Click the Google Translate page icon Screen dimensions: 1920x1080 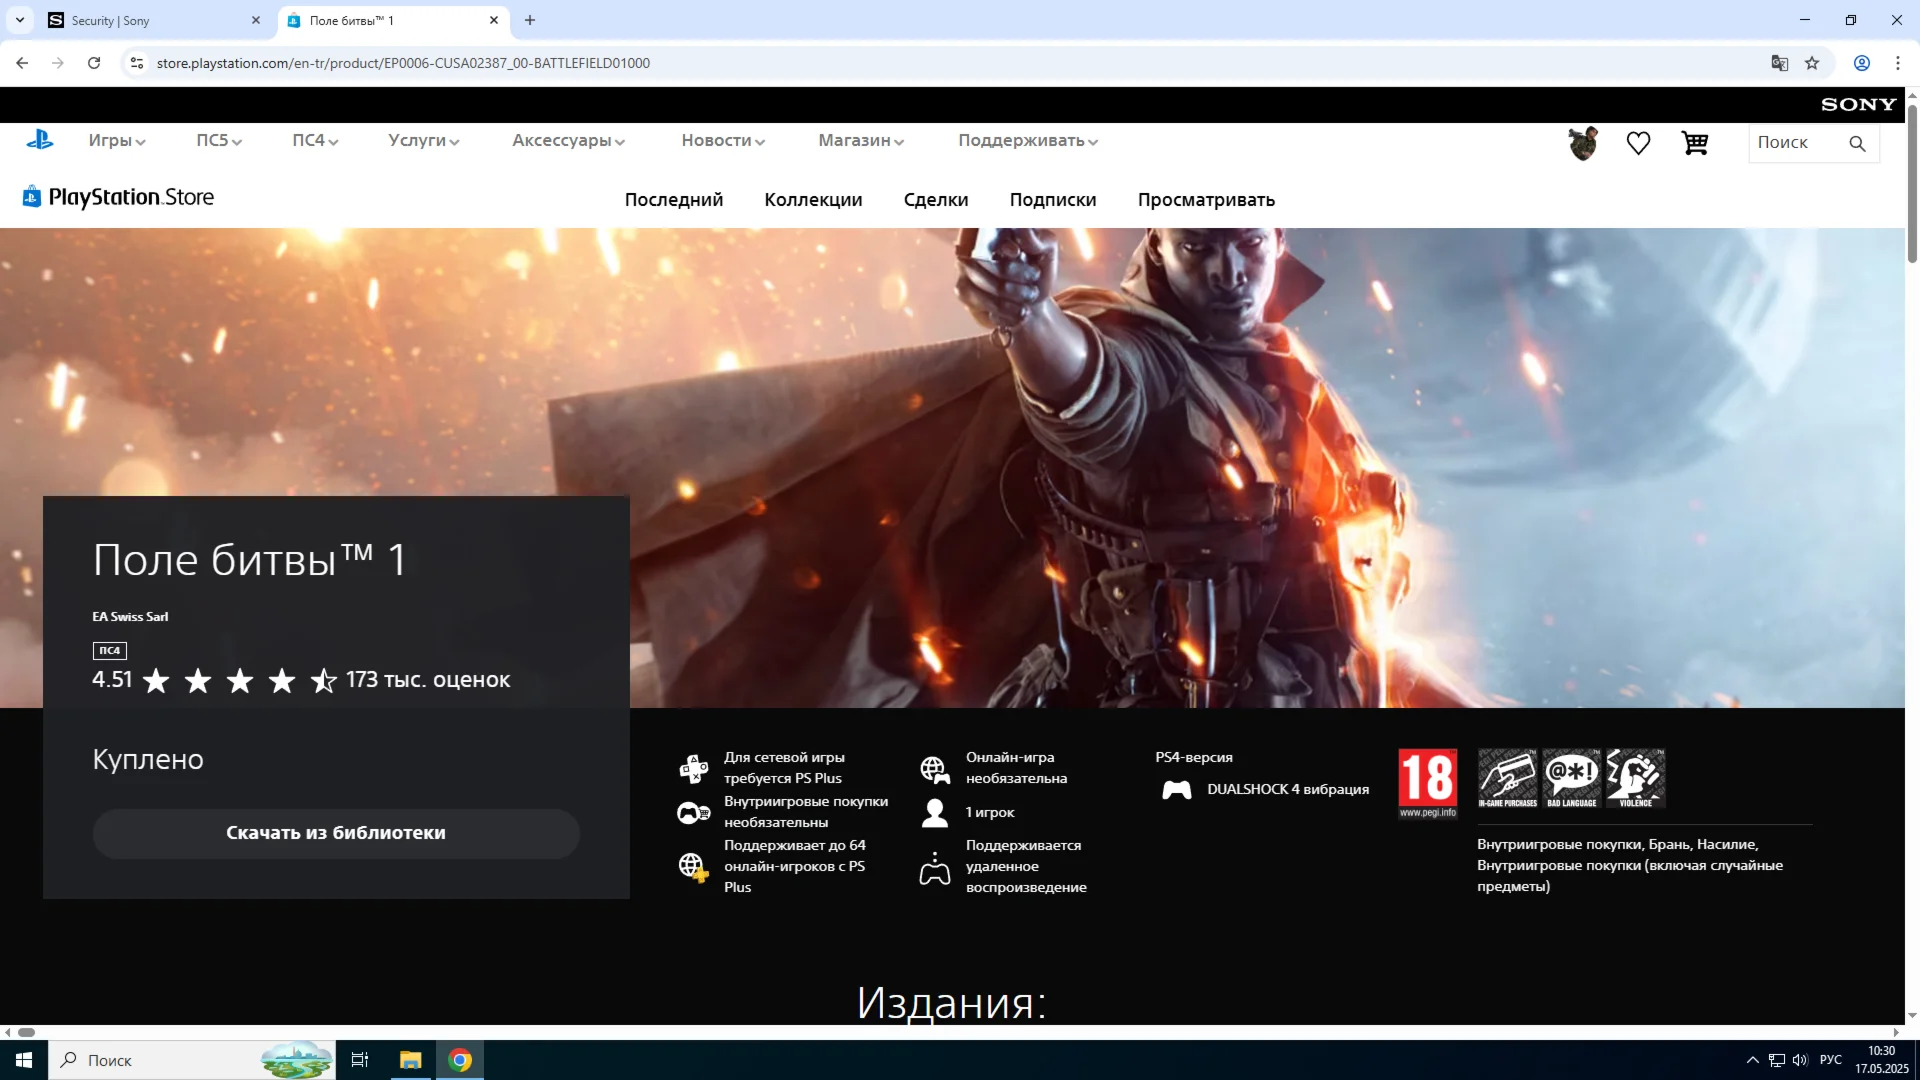[1779, 63]
